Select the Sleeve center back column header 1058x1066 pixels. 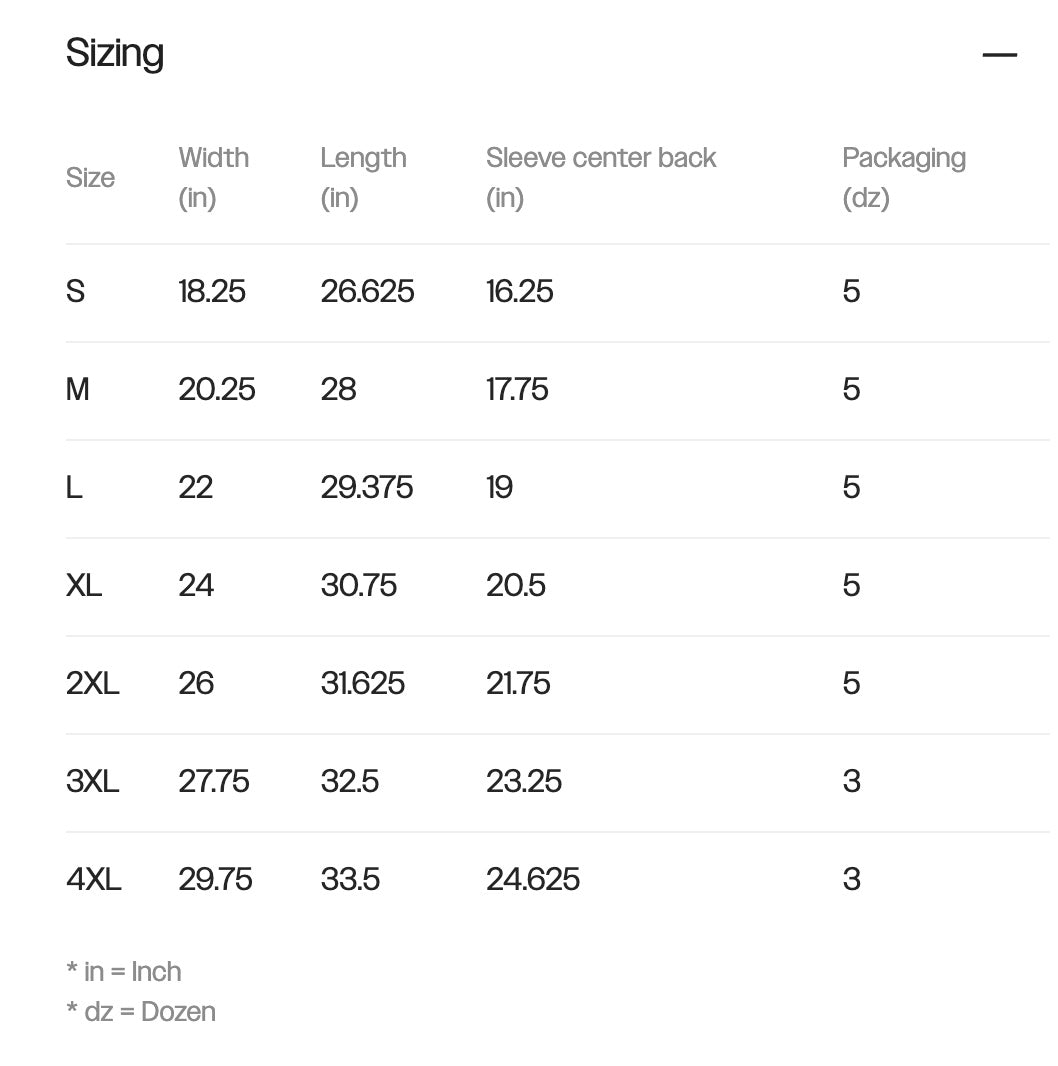pos(600,177)
